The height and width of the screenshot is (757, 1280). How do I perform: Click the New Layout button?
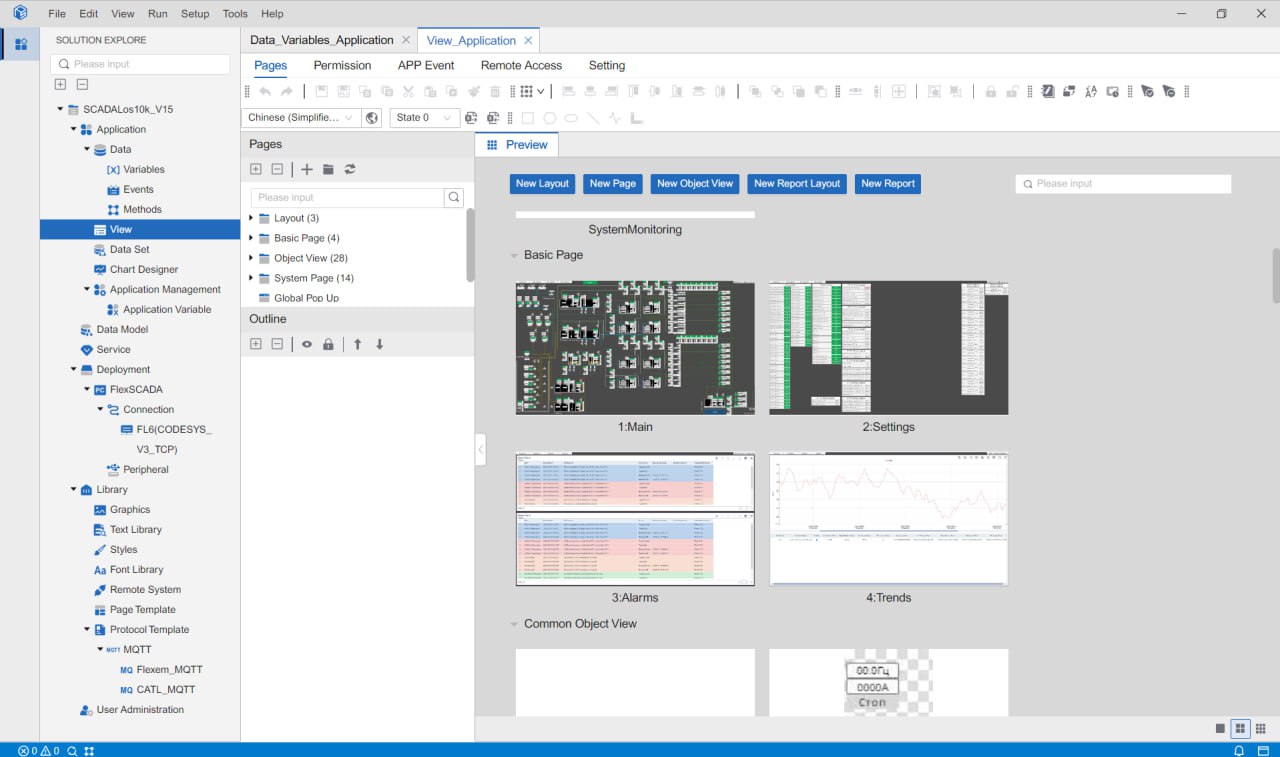(x=542, y=184)
